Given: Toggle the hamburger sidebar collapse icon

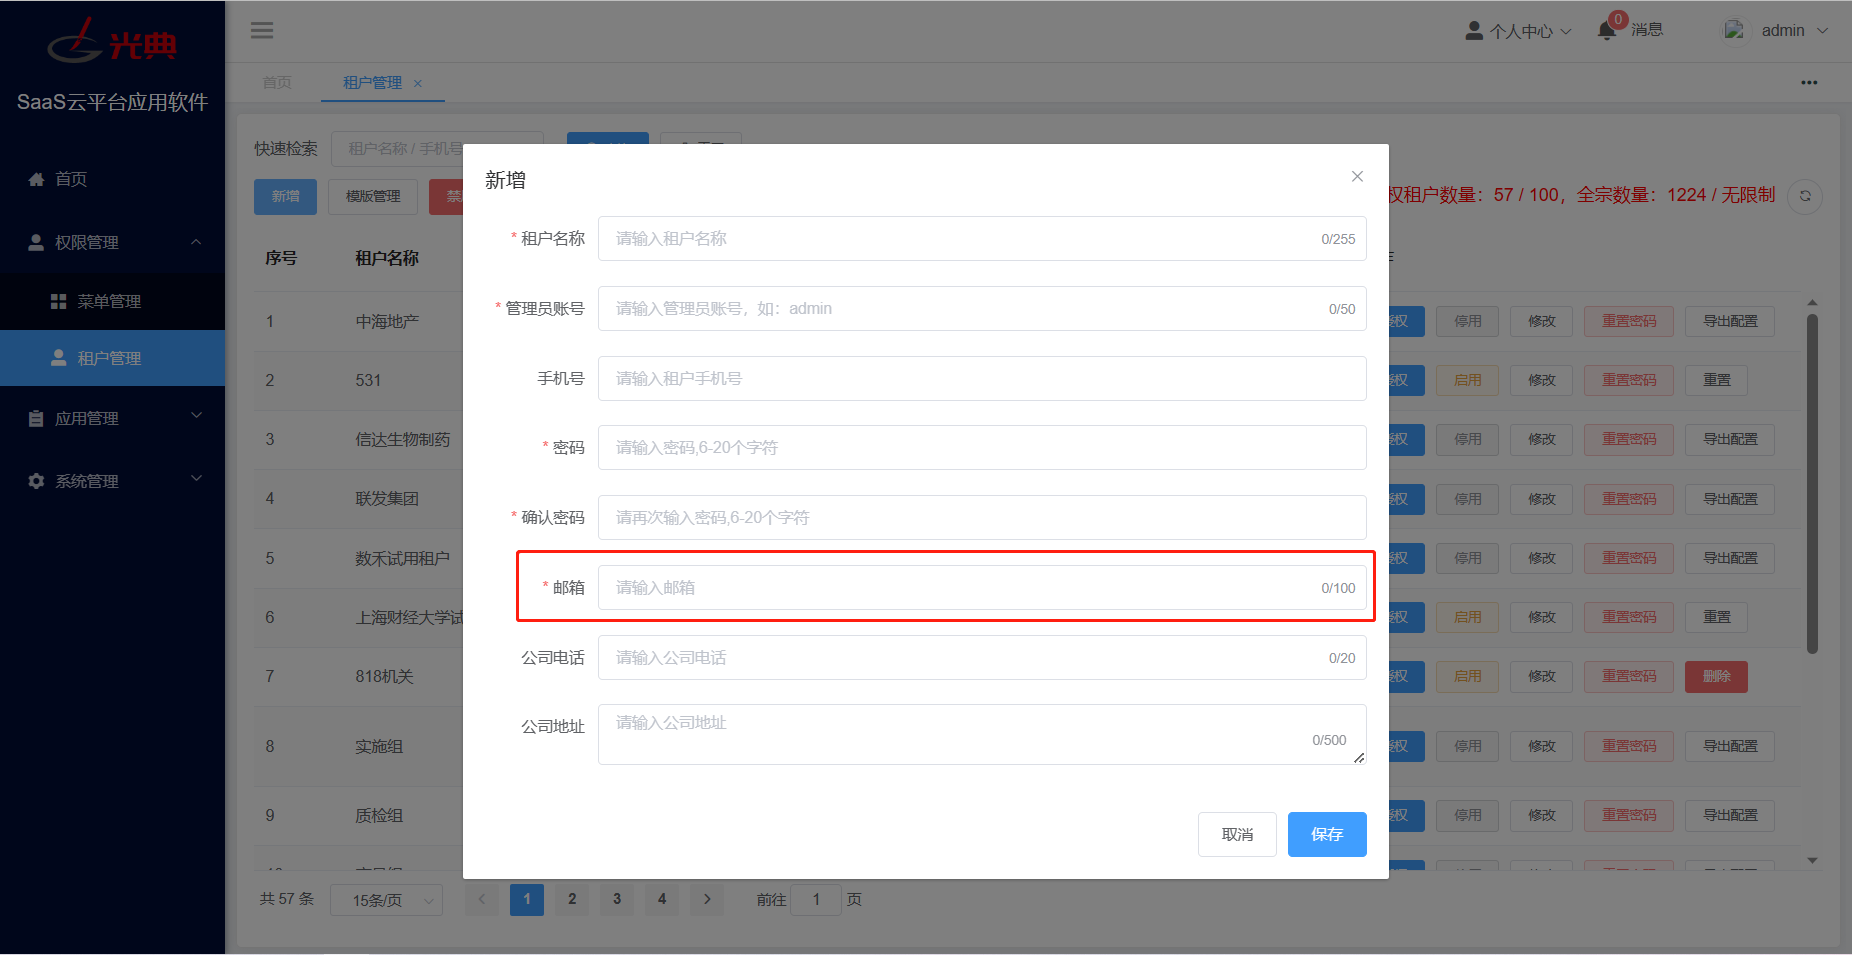Looking at the screenshot, I should pos(262,30).
